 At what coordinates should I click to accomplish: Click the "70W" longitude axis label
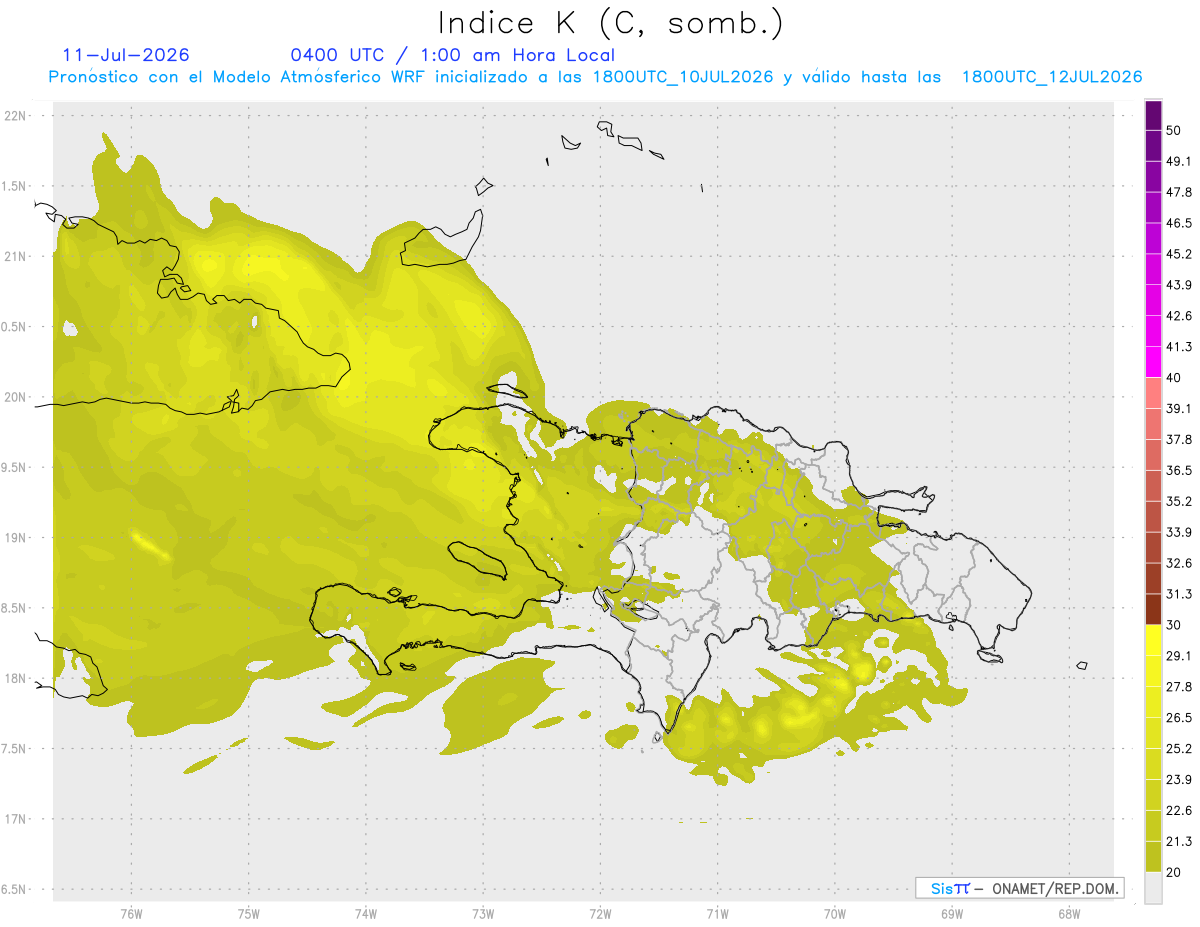pyautogui.click(x=835, y=914)
